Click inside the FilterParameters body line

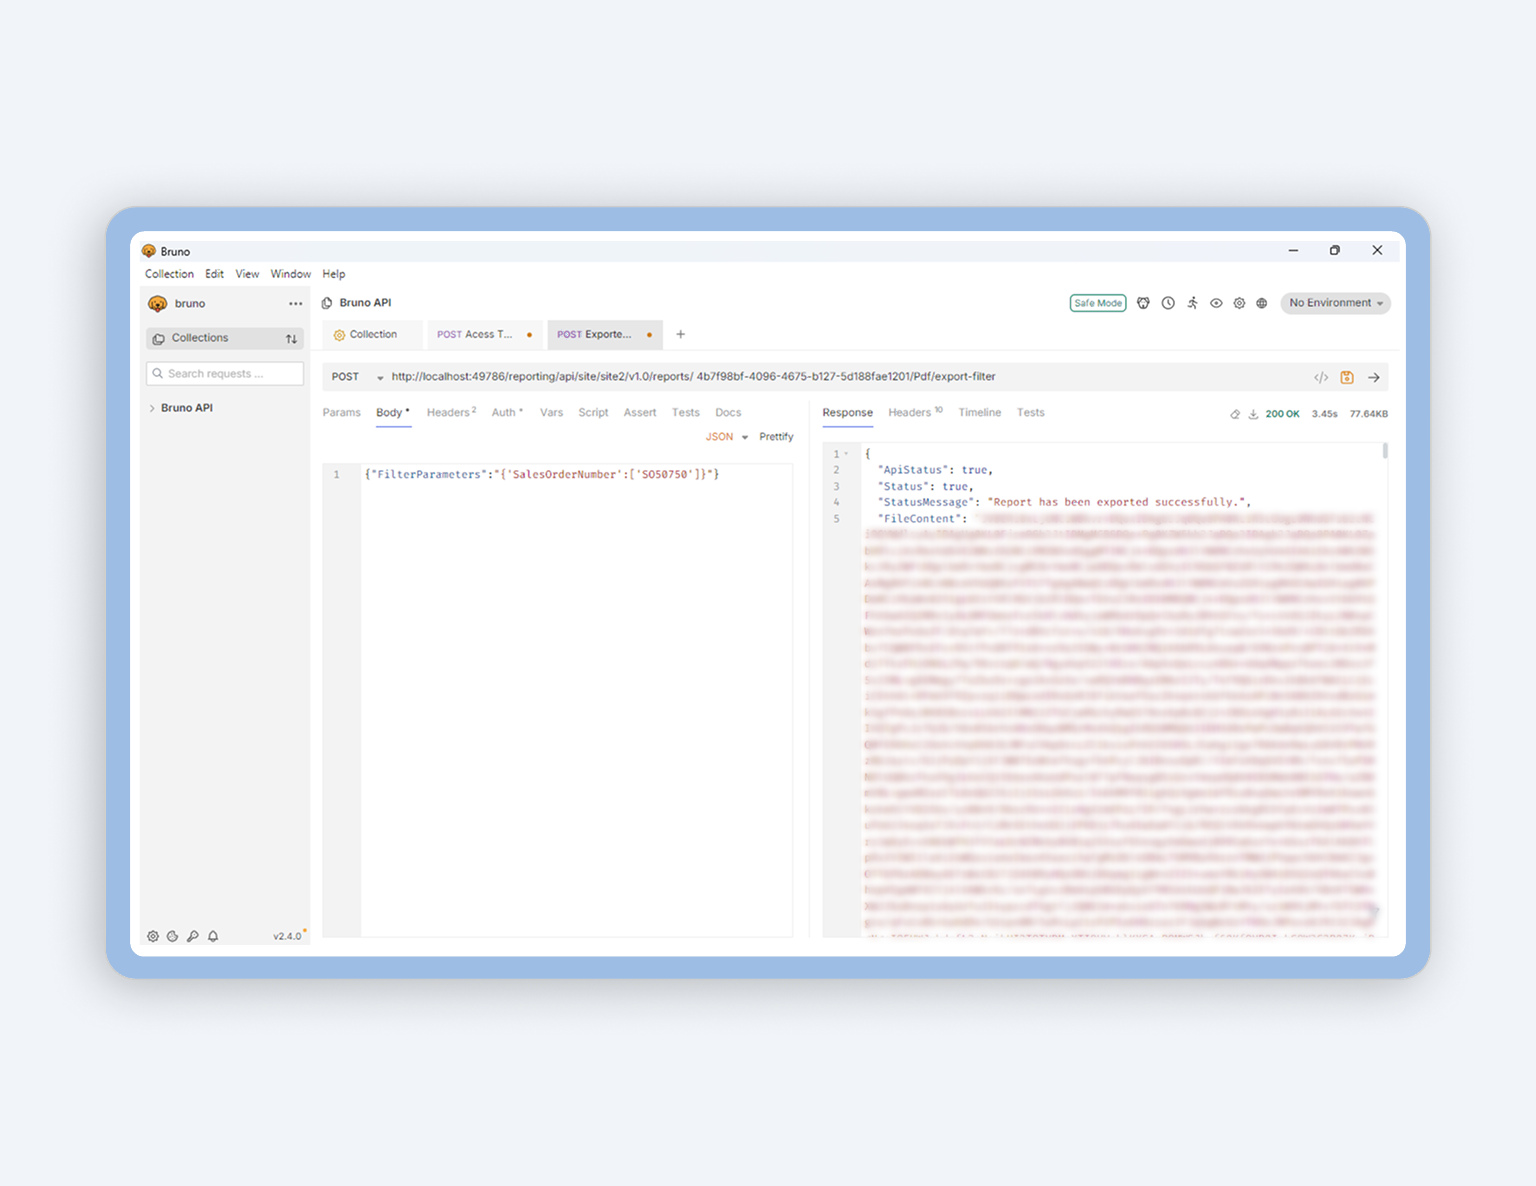click(x=542, y=475)
